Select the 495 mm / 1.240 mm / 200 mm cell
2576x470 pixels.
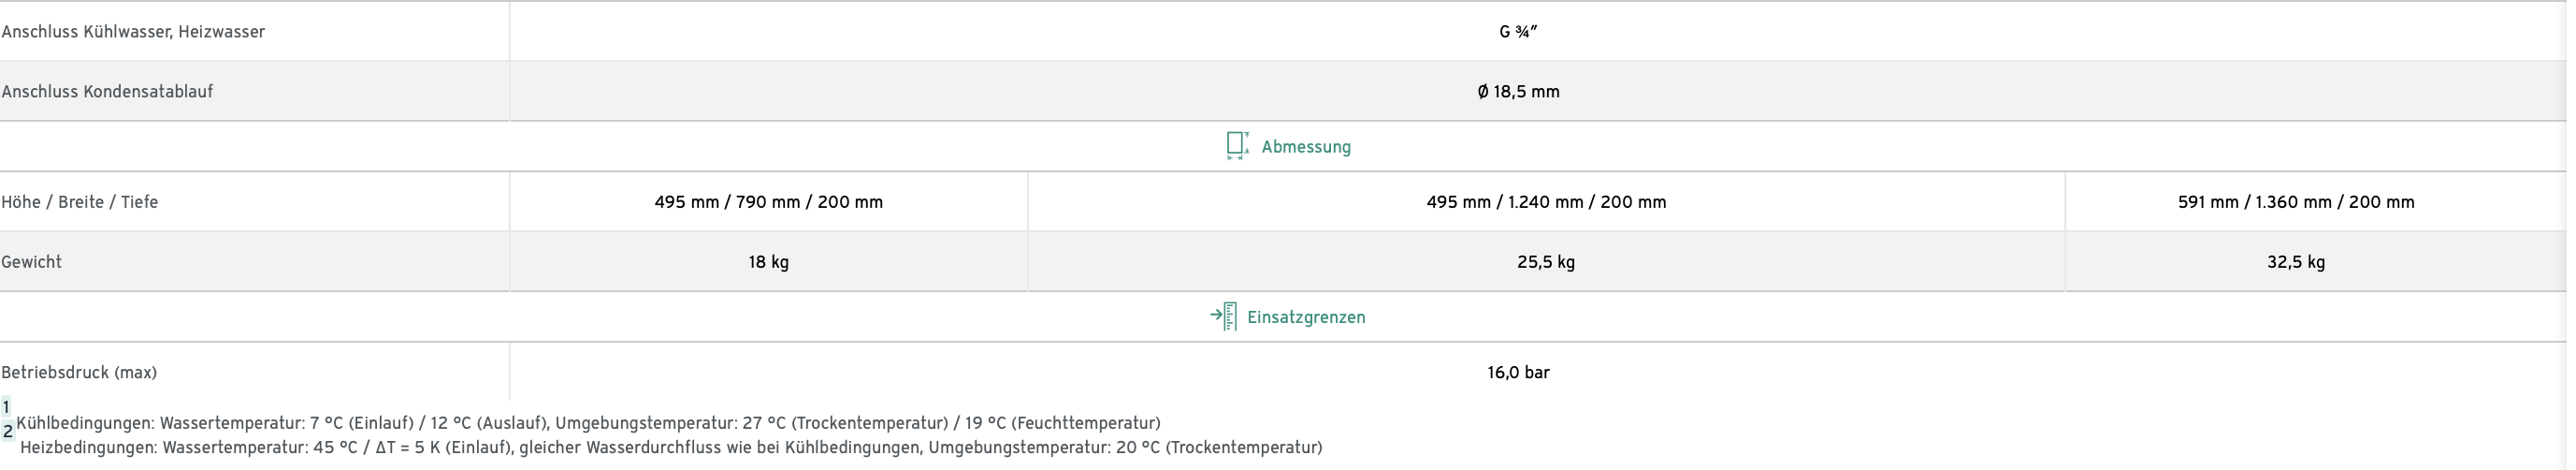pyautogui.click(x=1546, y=202)
